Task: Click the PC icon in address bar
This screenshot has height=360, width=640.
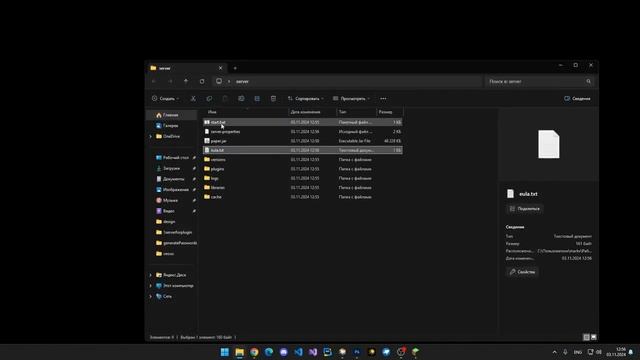Action: tap(219, 81)
